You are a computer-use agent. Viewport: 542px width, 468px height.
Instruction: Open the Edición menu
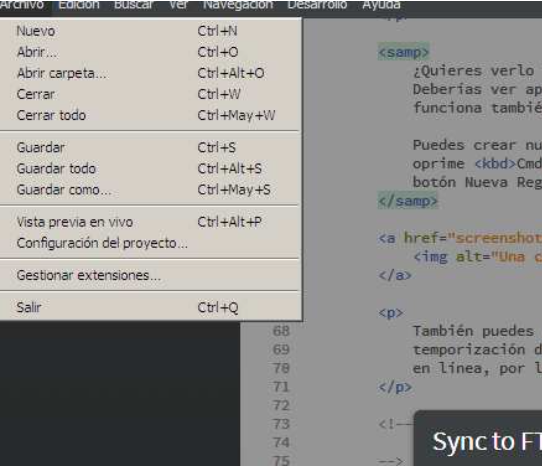[79, 5]
